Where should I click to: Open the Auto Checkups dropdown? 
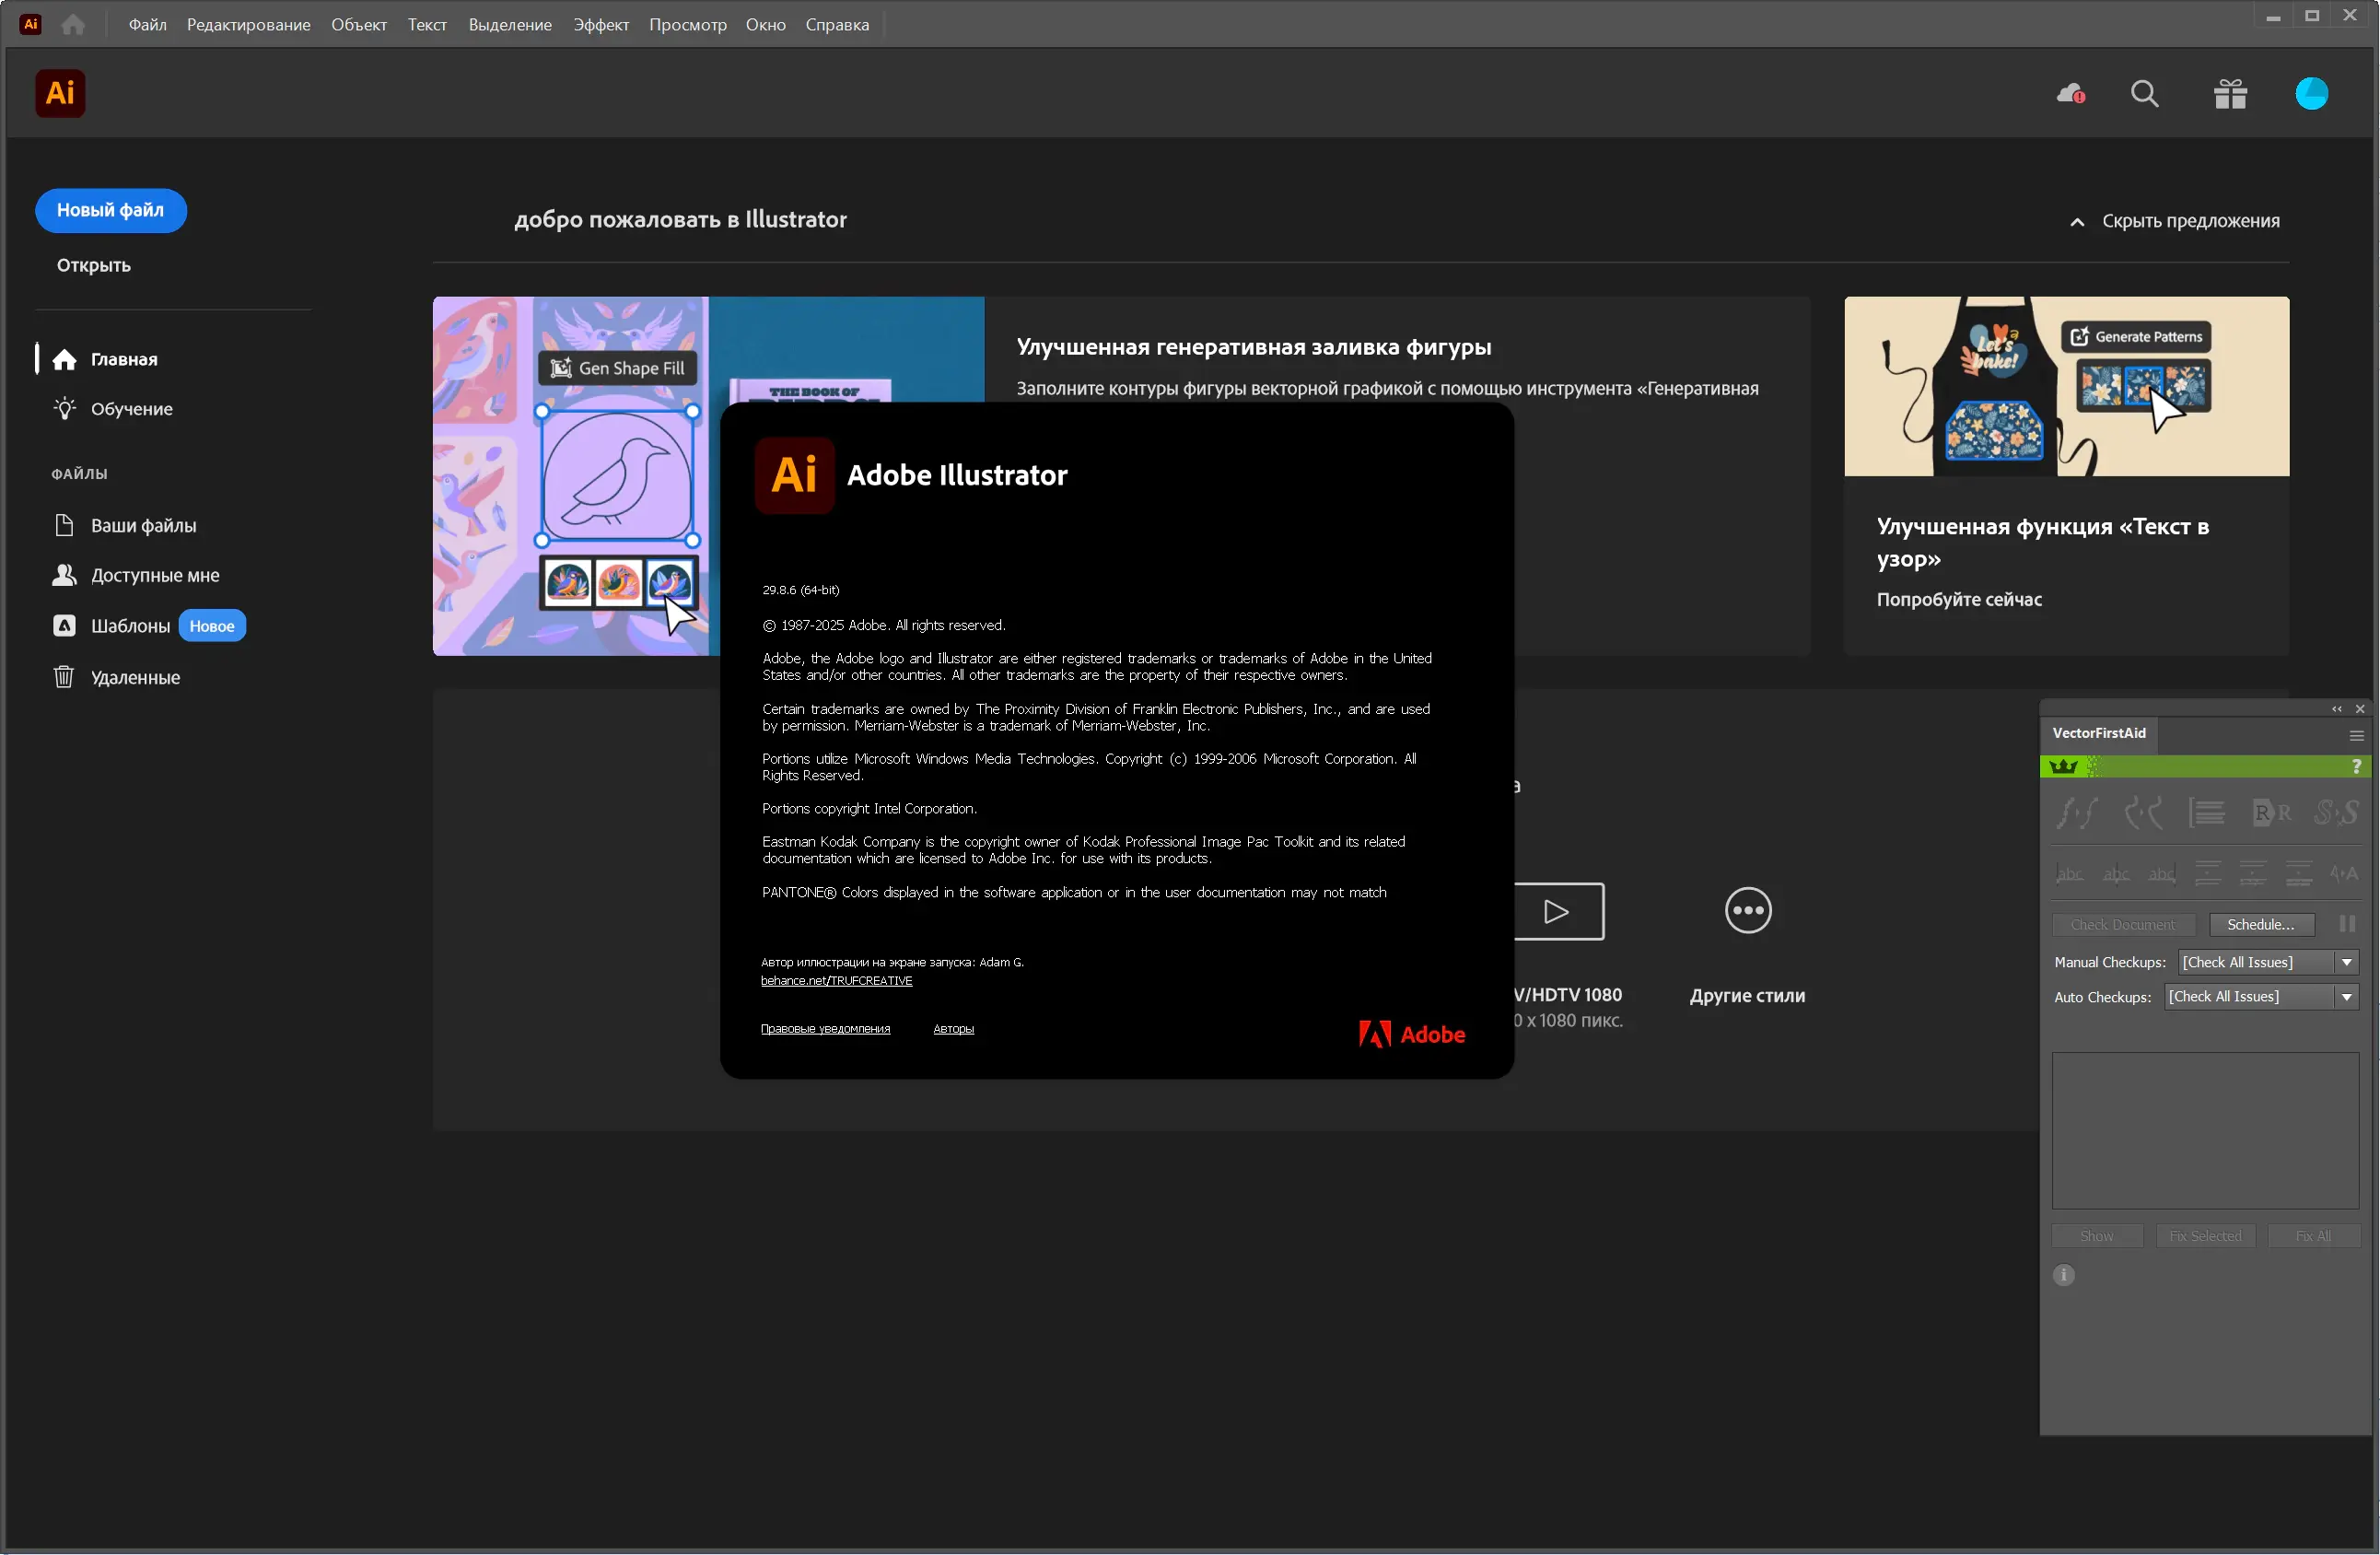[x=2346, y=996]
